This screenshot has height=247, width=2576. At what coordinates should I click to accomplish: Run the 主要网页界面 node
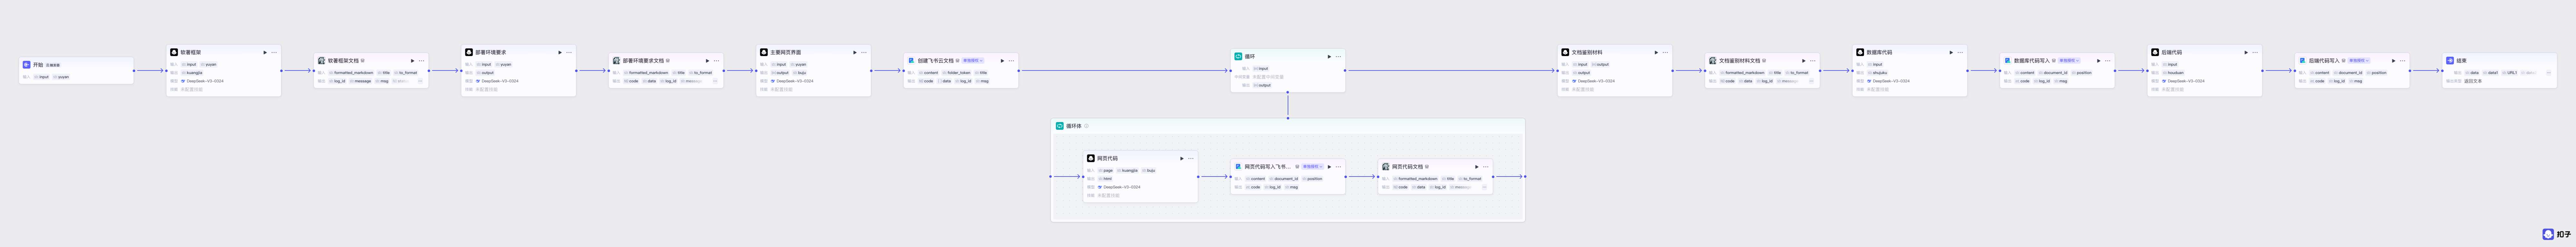855,52
